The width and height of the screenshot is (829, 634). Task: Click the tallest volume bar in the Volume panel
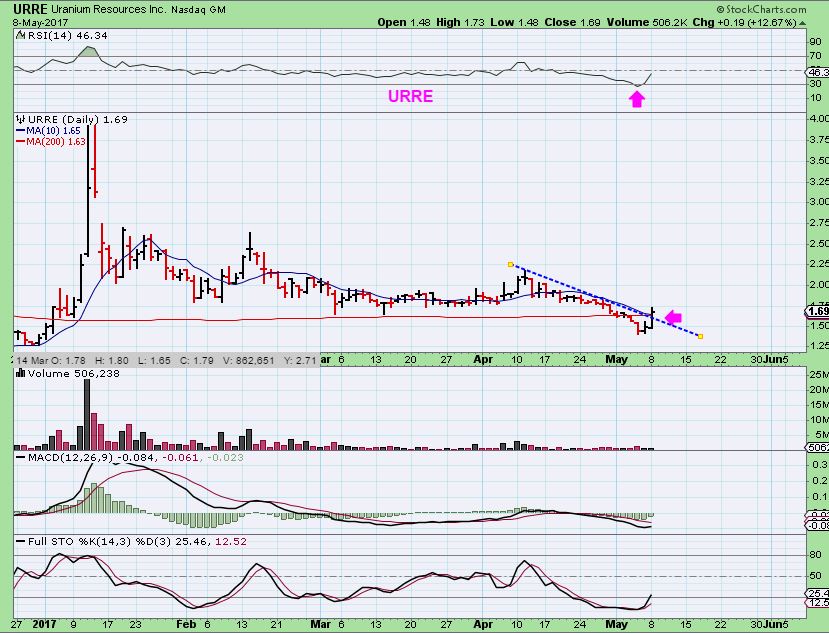87,414
